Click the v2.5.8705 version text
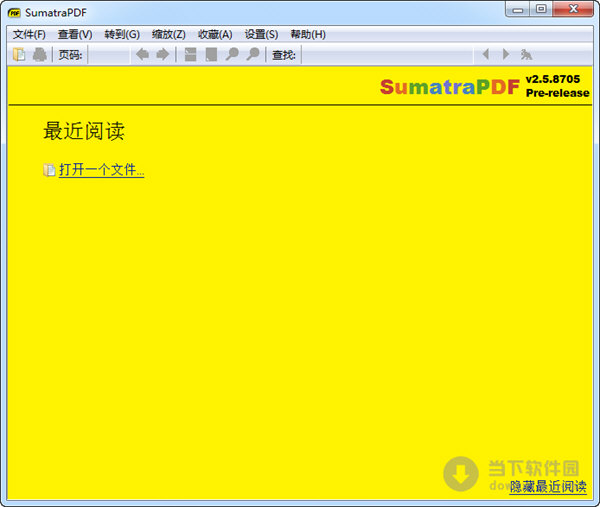The width and height of the screenshot is (600, 507). tap(553, 79)
